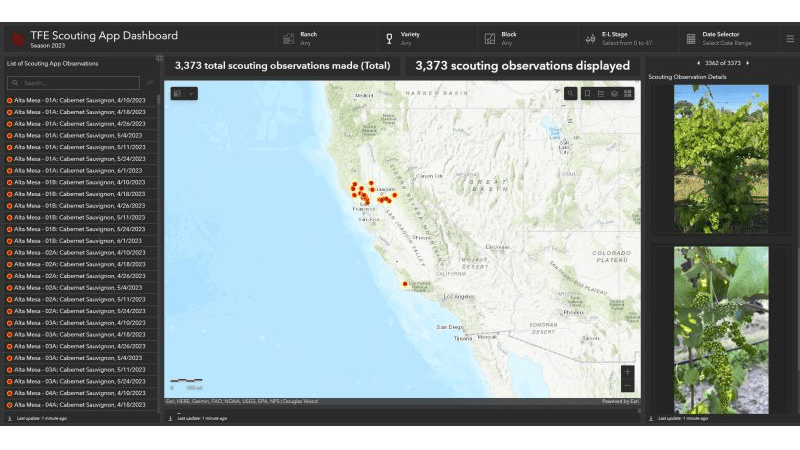Select Alta Mesa - 01A Cabernet Sauvignon 5/11/2023

pos(80,147)
